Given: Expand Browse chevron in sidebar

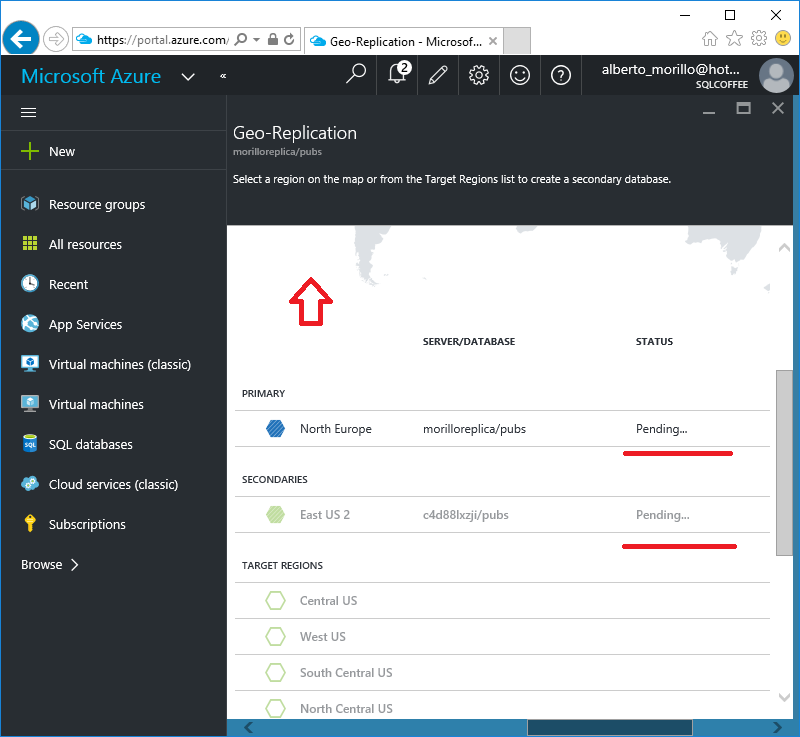Looking at the screenshot, I should click(x=75, y=564).
